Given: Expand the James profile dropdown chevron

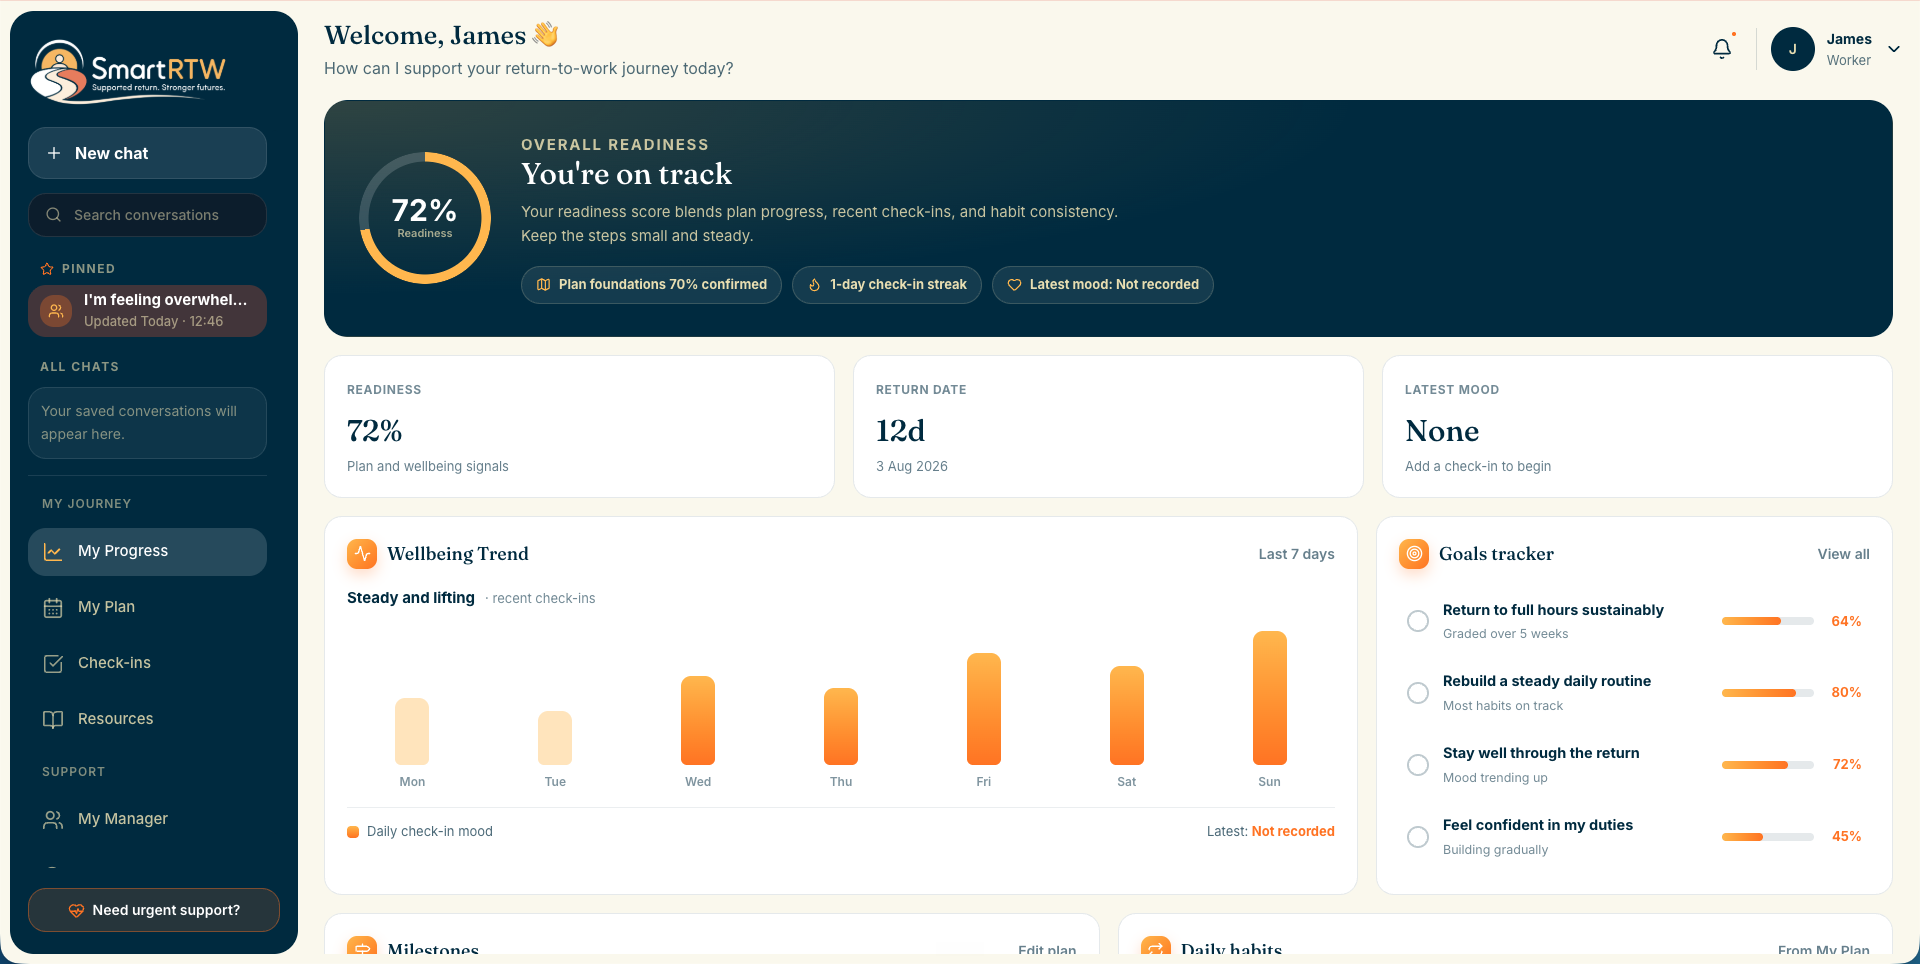Looking at the screenshot, I should [x=1894, y=49].
